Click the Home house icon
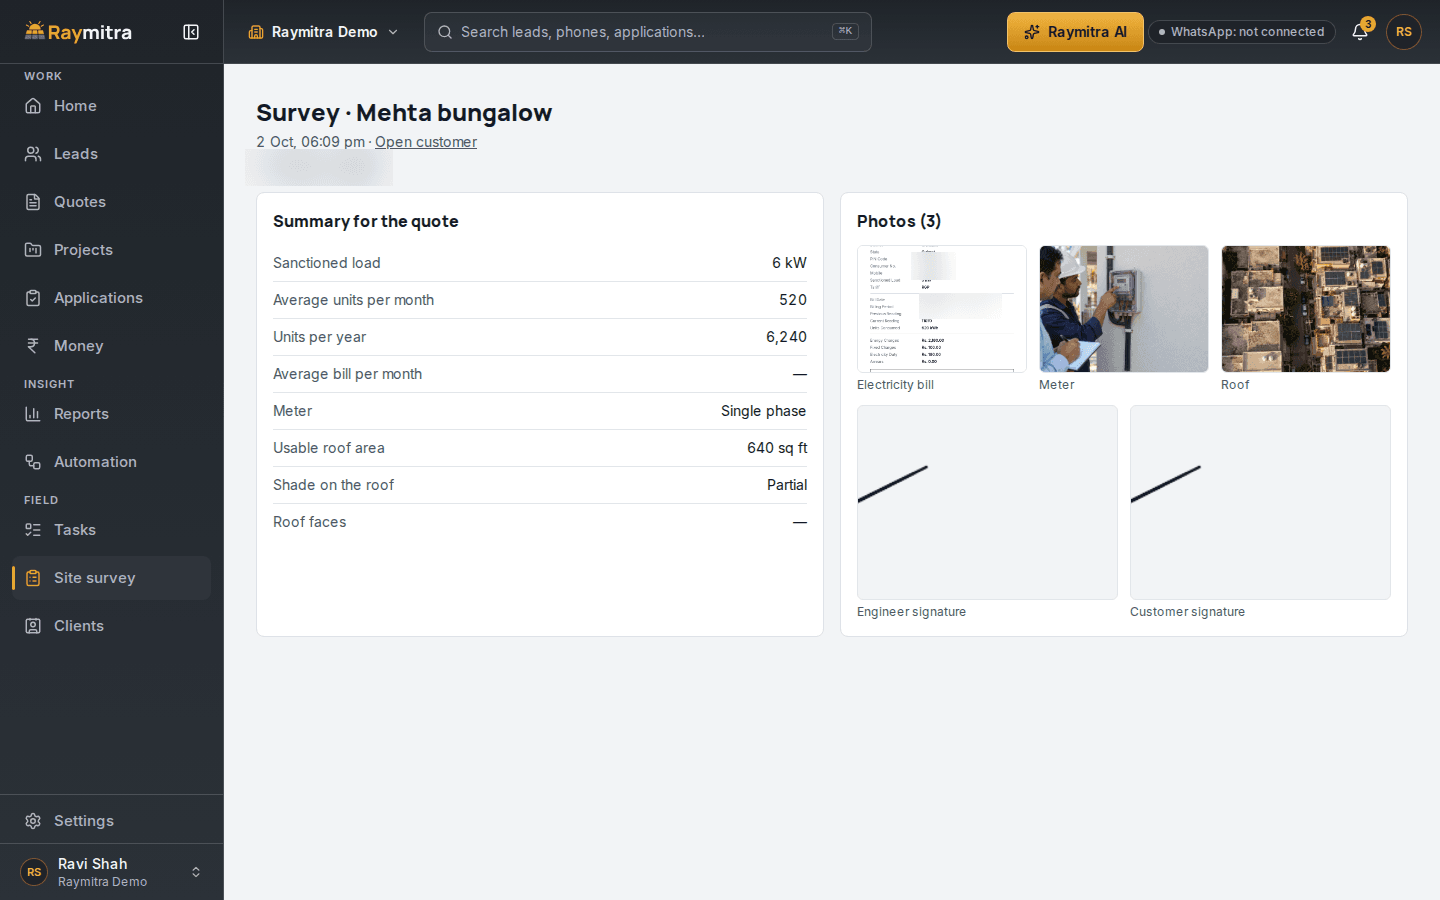Viewport: 1440px width, 900px height. coord(33,106)
